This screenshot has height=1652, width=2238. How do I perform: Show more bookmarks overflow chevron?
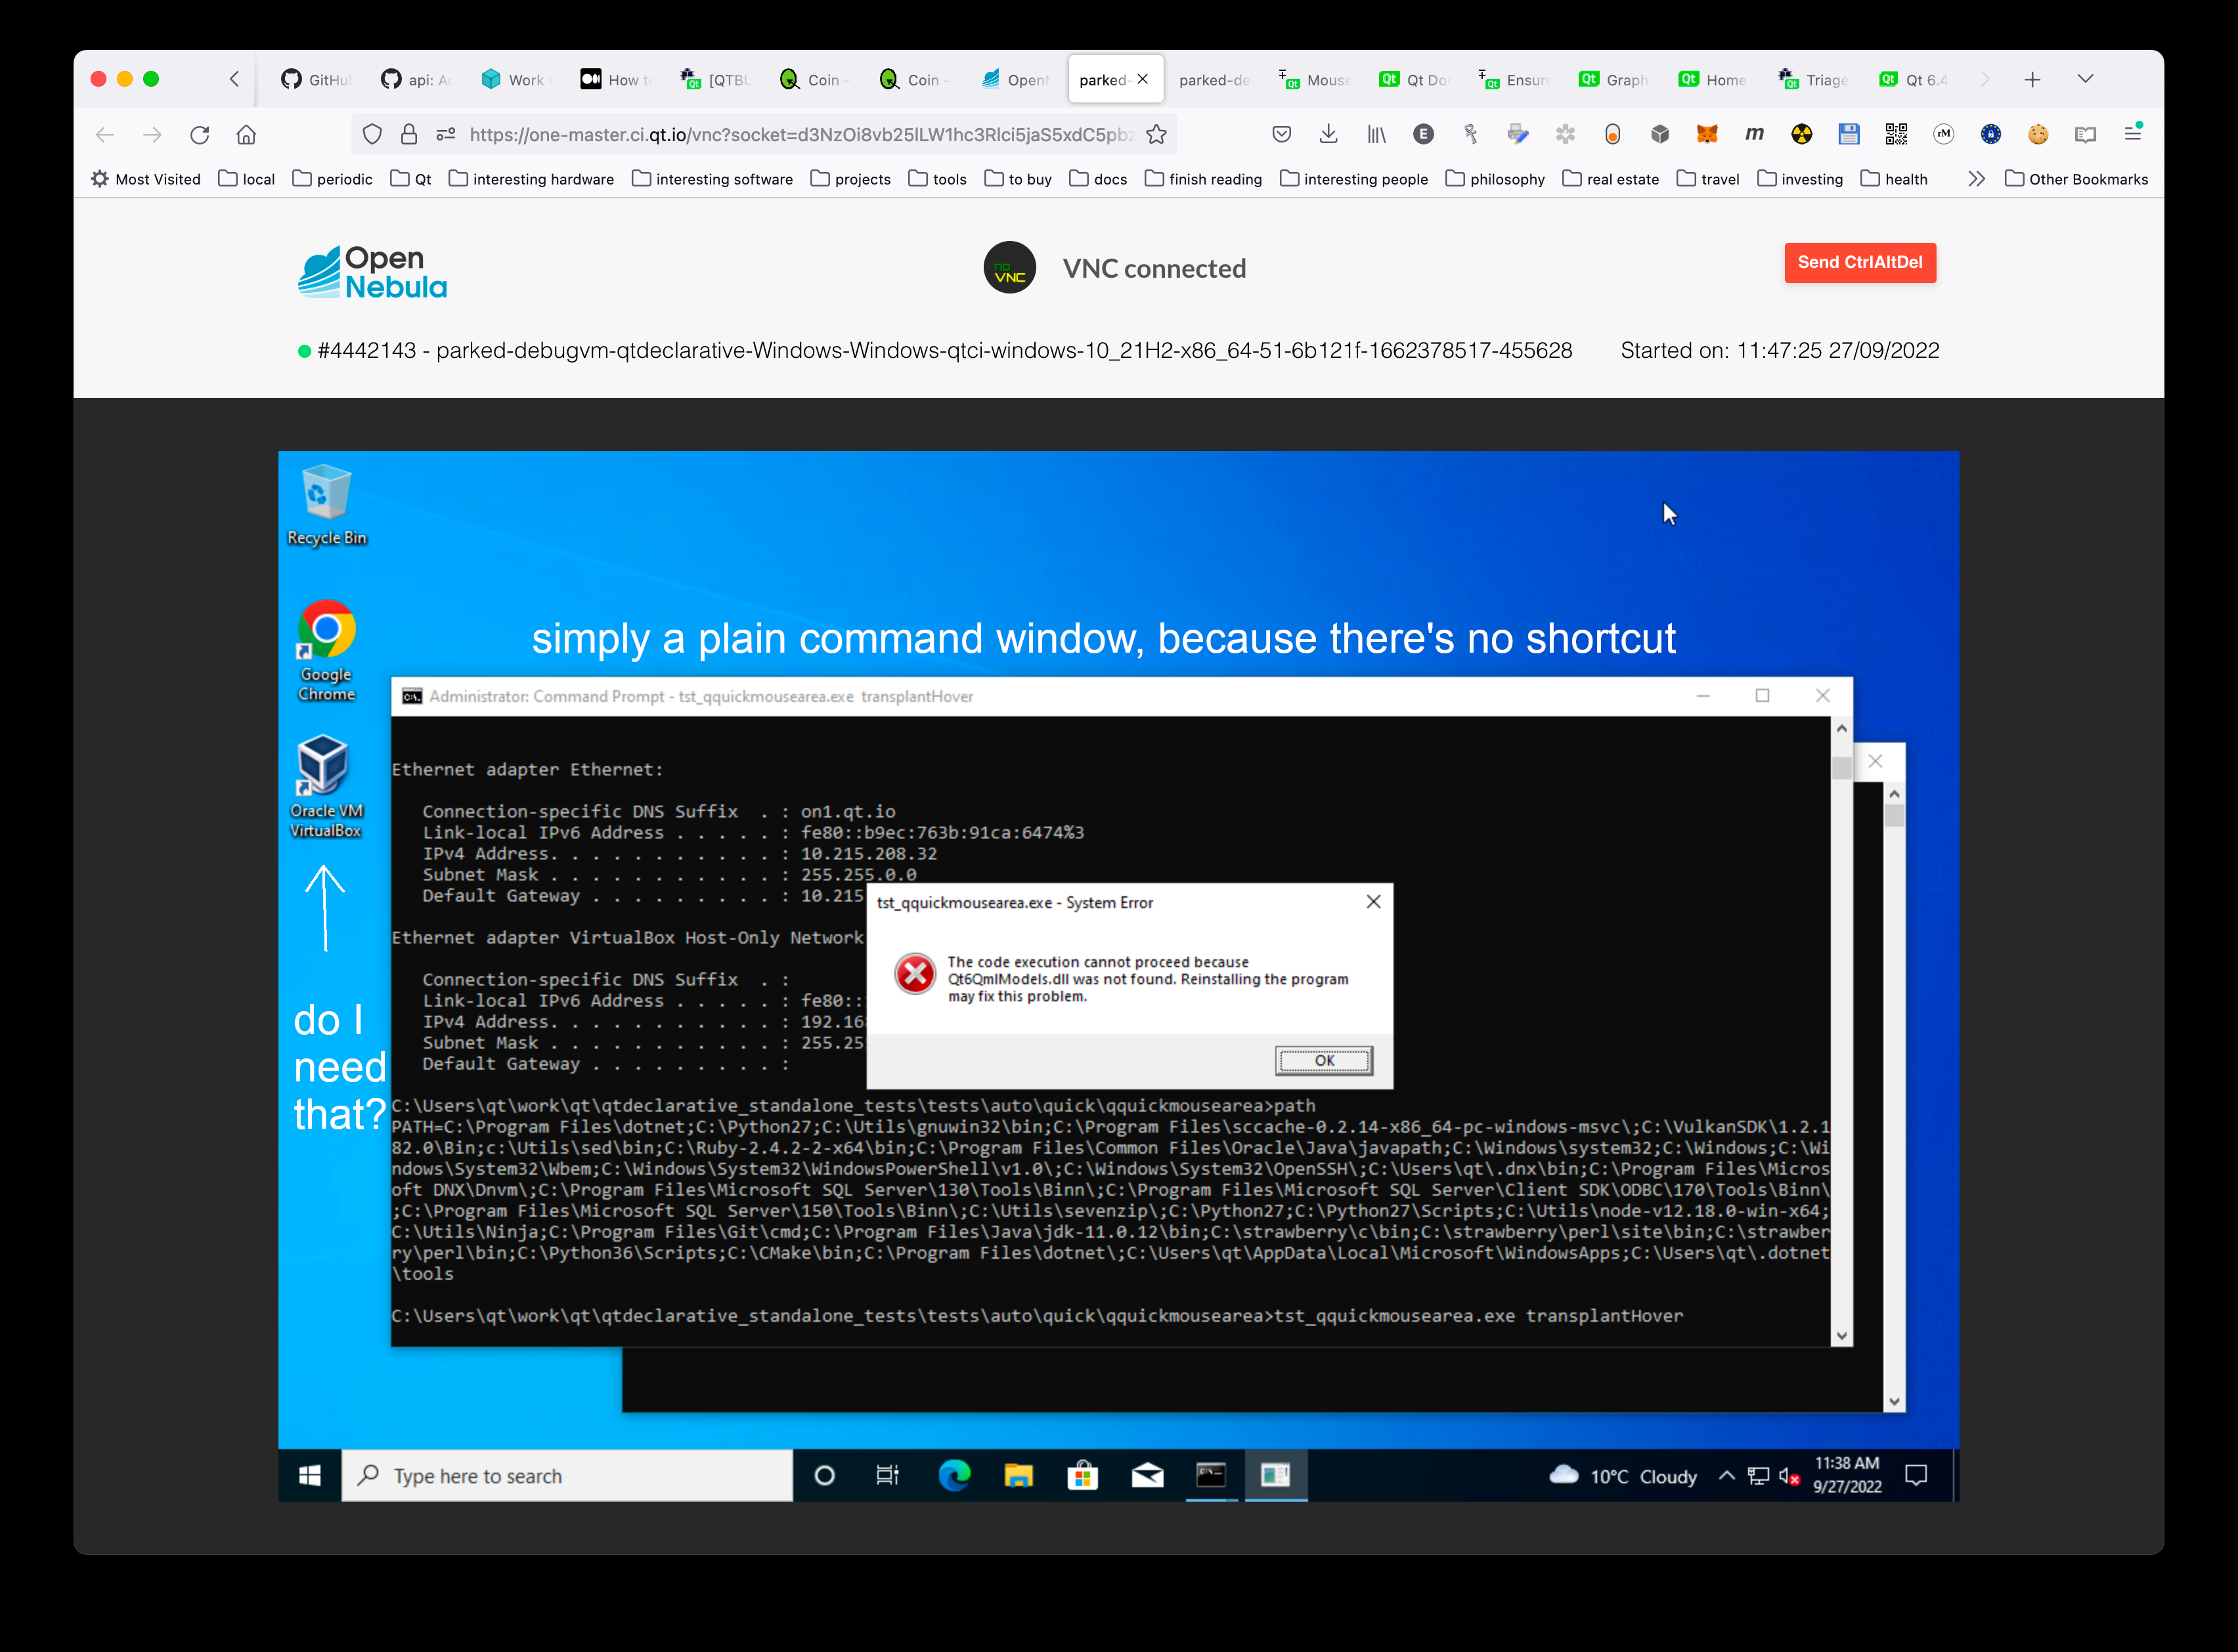click(1976, 179)
